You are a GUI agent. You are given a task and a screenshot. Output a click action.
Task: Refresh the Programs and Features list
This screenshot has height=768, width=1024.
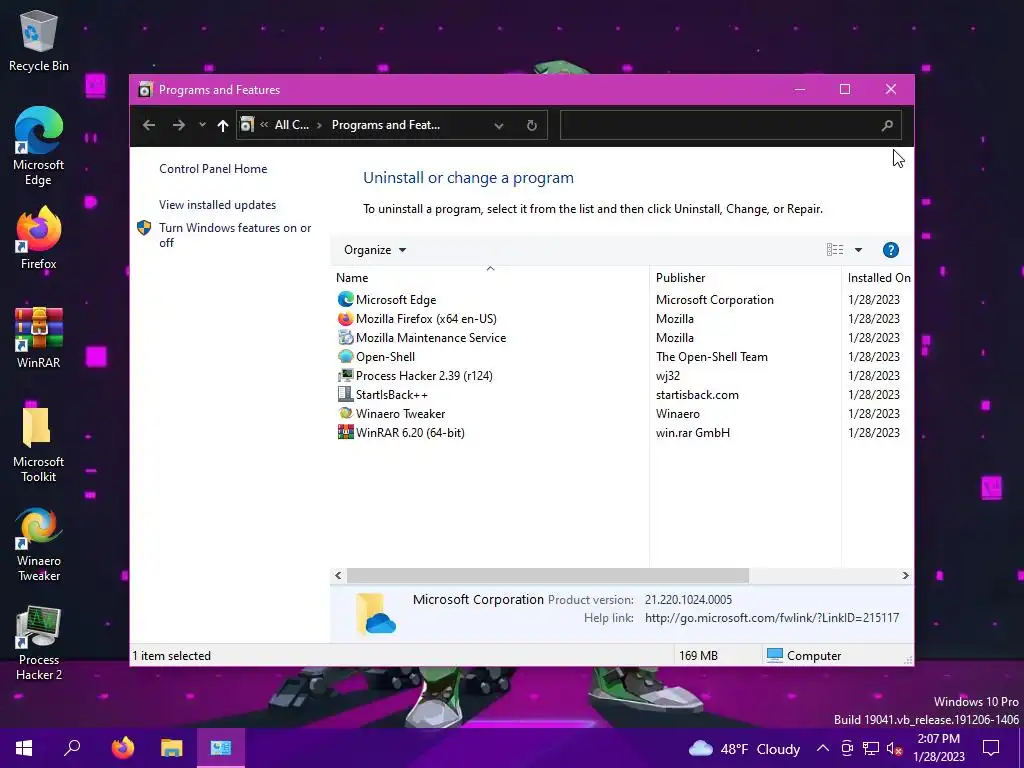532,125
